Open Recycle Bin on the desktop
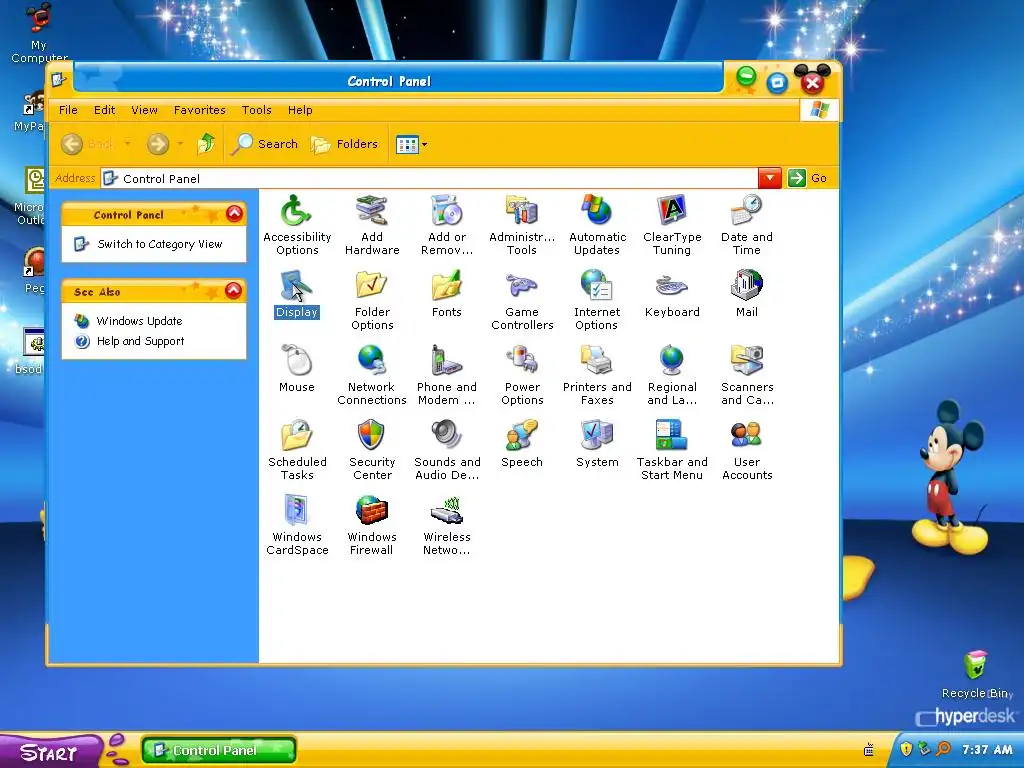This screenshot has width=1024, height=768. (x=976, y=675)
